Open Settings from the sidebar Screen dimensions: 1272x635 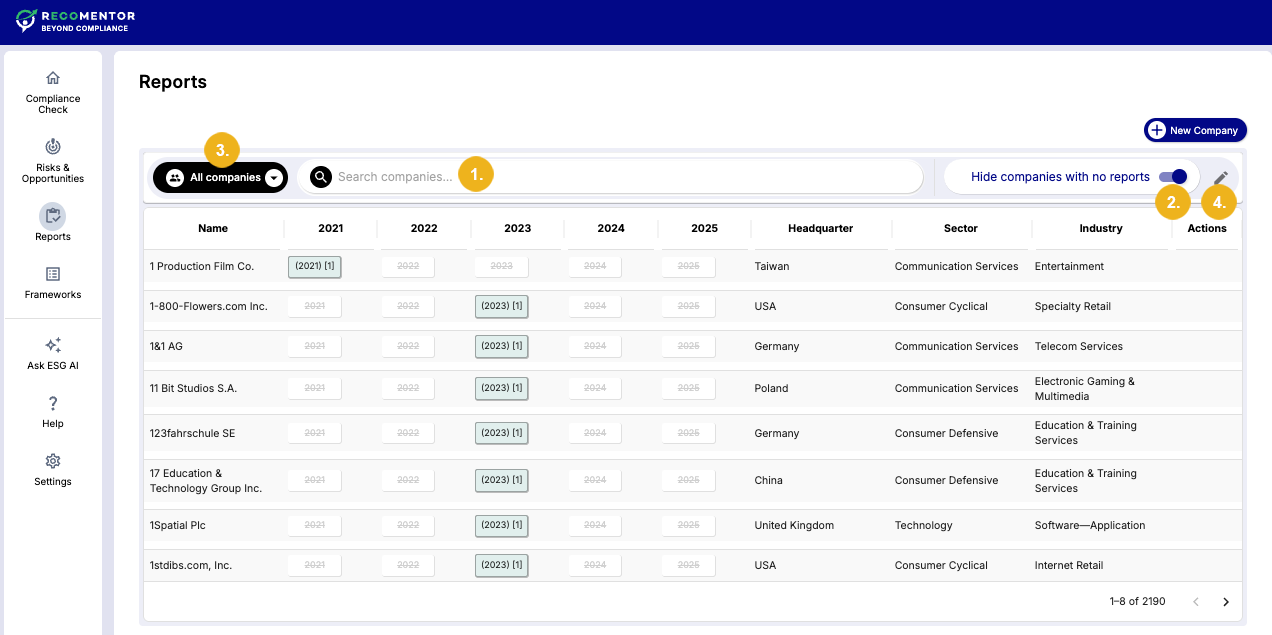coord(53,469)
